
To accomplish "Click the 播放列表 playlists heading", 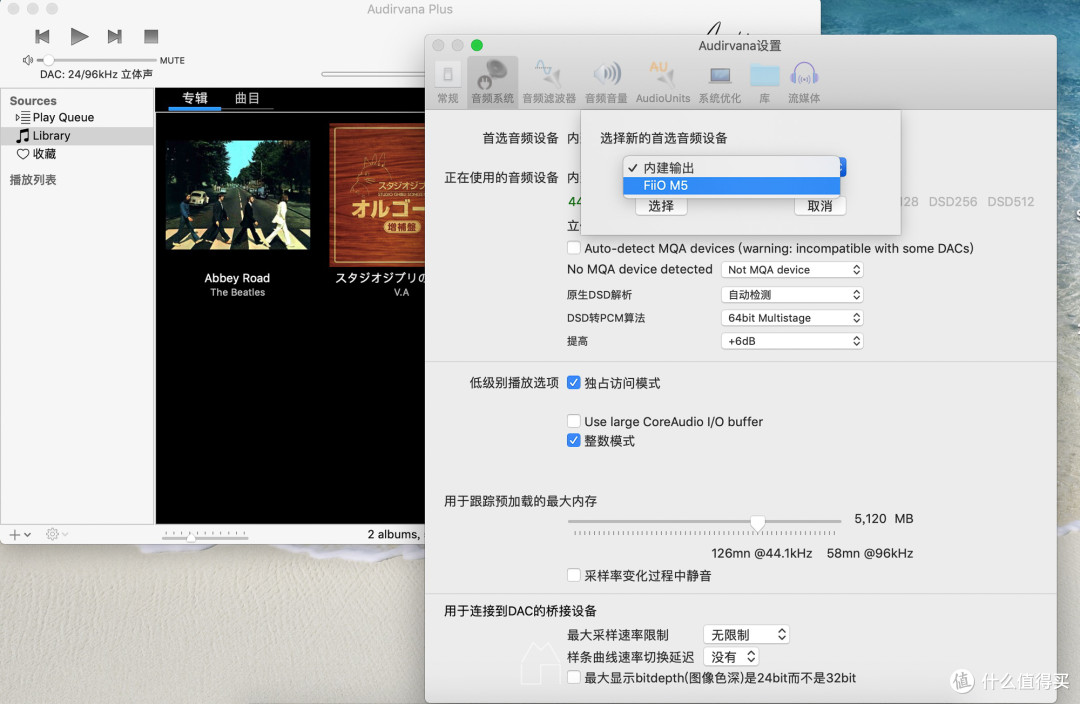I will pyautogui.click(x=33, y=180).
